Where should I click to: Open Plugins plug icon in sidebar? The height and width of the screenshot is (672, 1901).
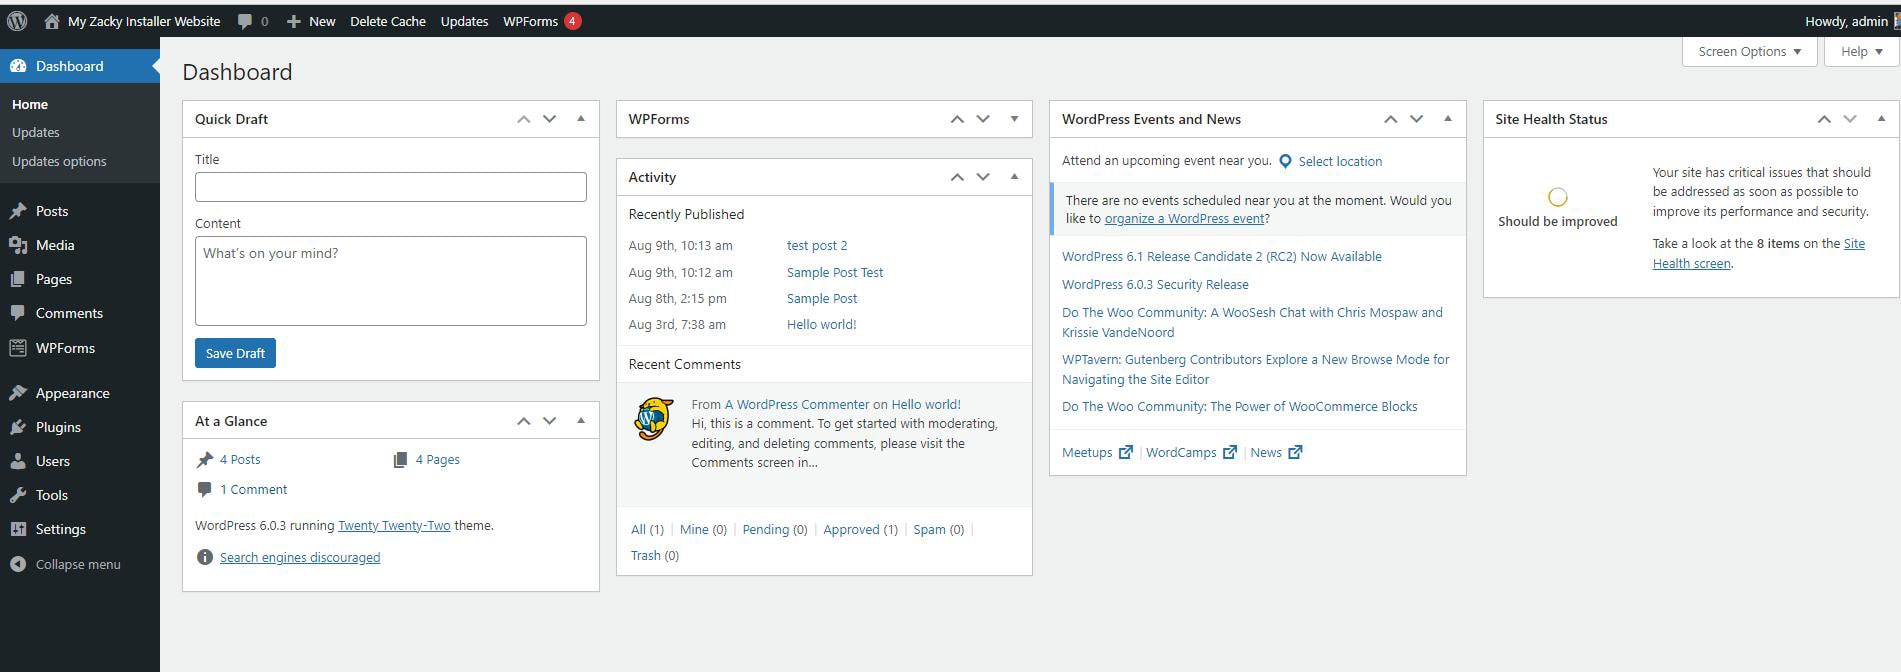point(17,427)
